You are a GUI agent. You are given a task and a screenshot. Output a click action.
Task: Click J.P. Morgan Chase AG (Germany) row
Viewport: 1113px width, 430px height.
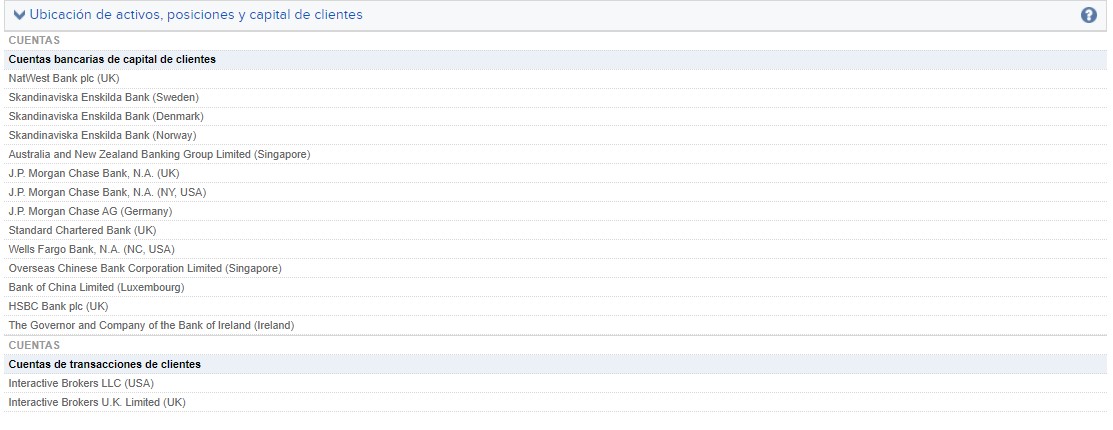tap(90, 211)
